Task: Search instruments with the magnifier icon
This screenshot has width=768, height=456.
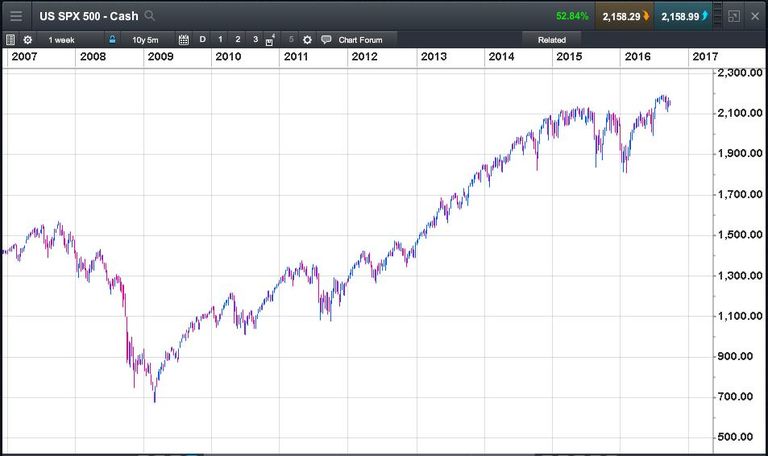Action: 150,16
